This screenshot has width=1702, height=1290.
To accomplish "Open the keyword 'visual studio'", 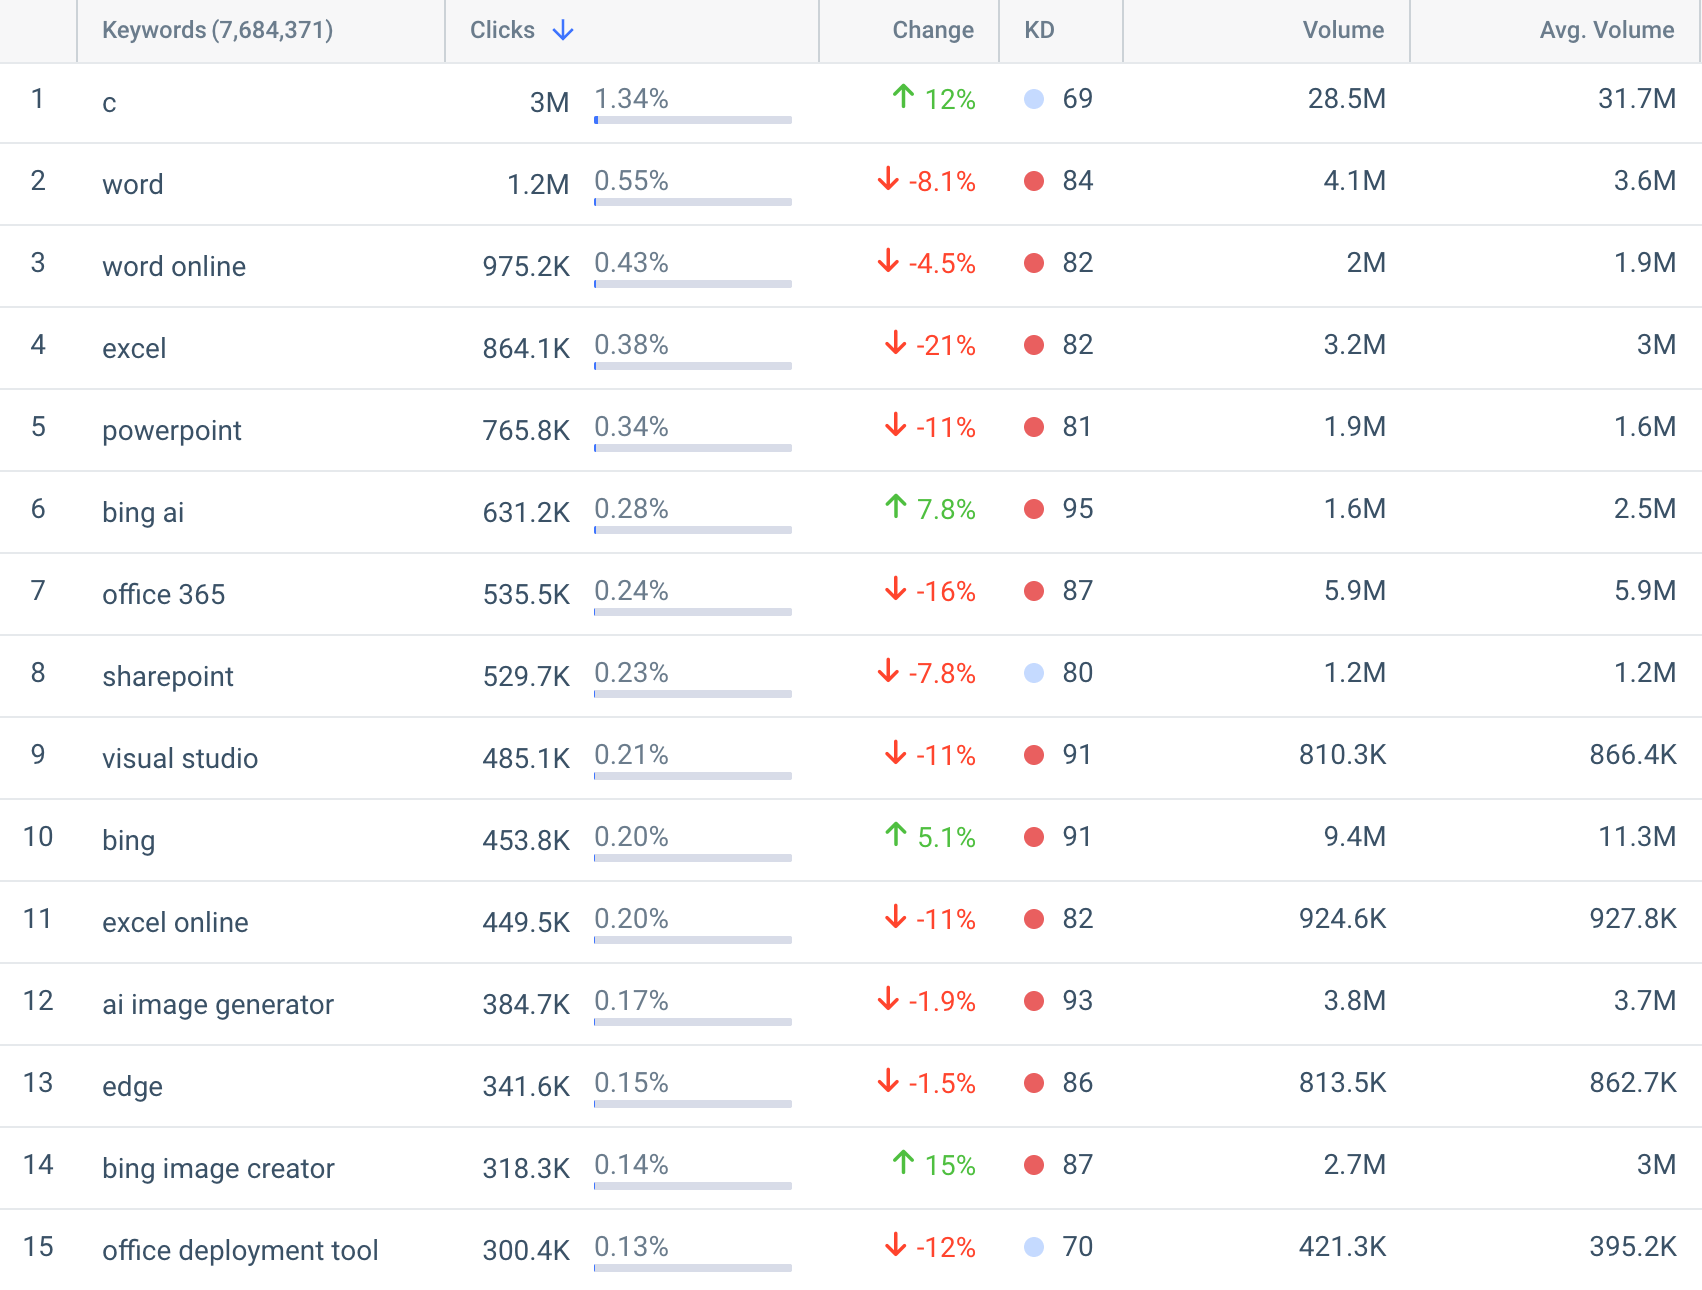I will pyautogui.click(x=180, y=758).
